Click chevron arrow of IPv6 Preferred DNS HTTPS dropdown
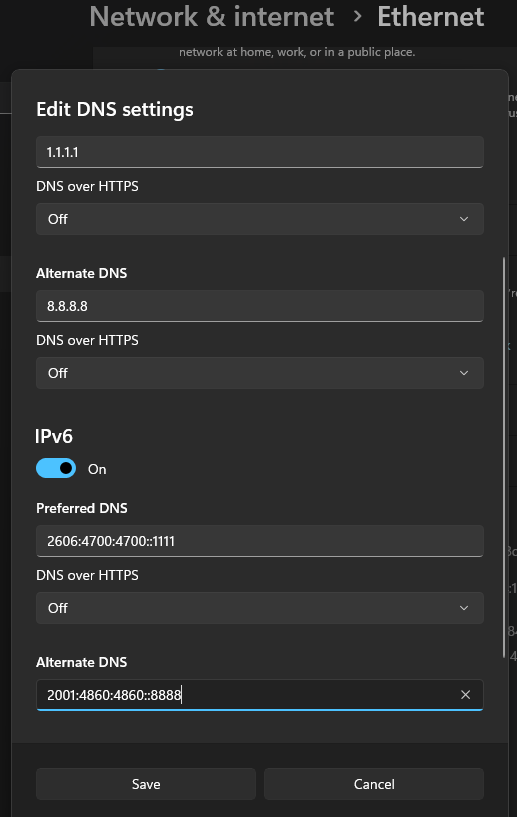Screen dimensions: 517x817 [x=464, y=608]
